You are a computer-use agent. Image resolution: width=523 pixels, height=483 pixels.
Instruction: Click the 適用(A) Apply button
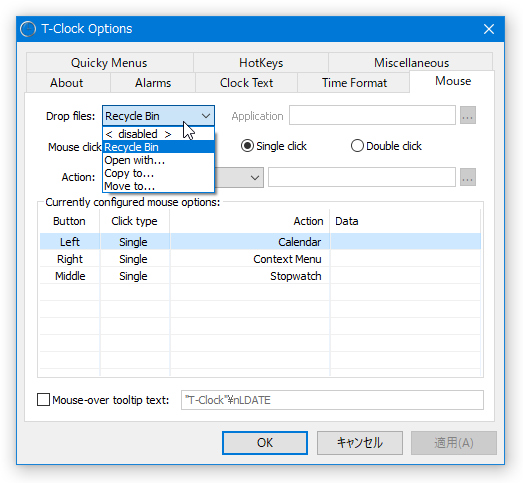454,443
